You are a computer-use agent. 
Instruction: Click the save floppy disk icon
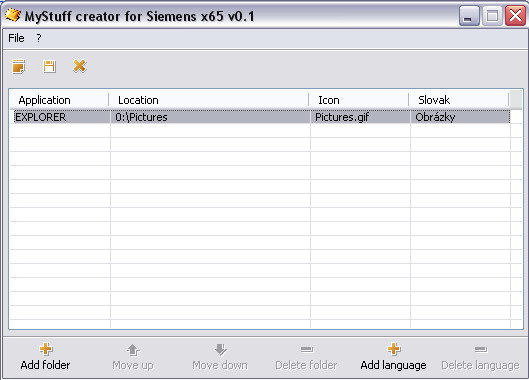tap(49, 66)
